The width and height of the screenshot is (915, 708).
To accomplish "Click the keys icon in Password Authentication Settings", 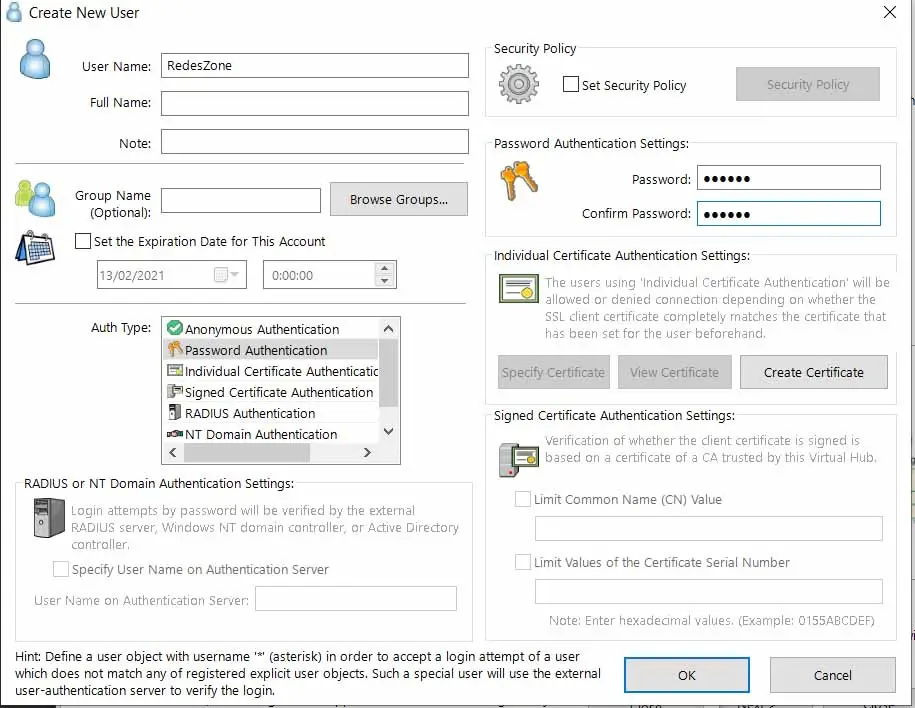I will [519, 181].
